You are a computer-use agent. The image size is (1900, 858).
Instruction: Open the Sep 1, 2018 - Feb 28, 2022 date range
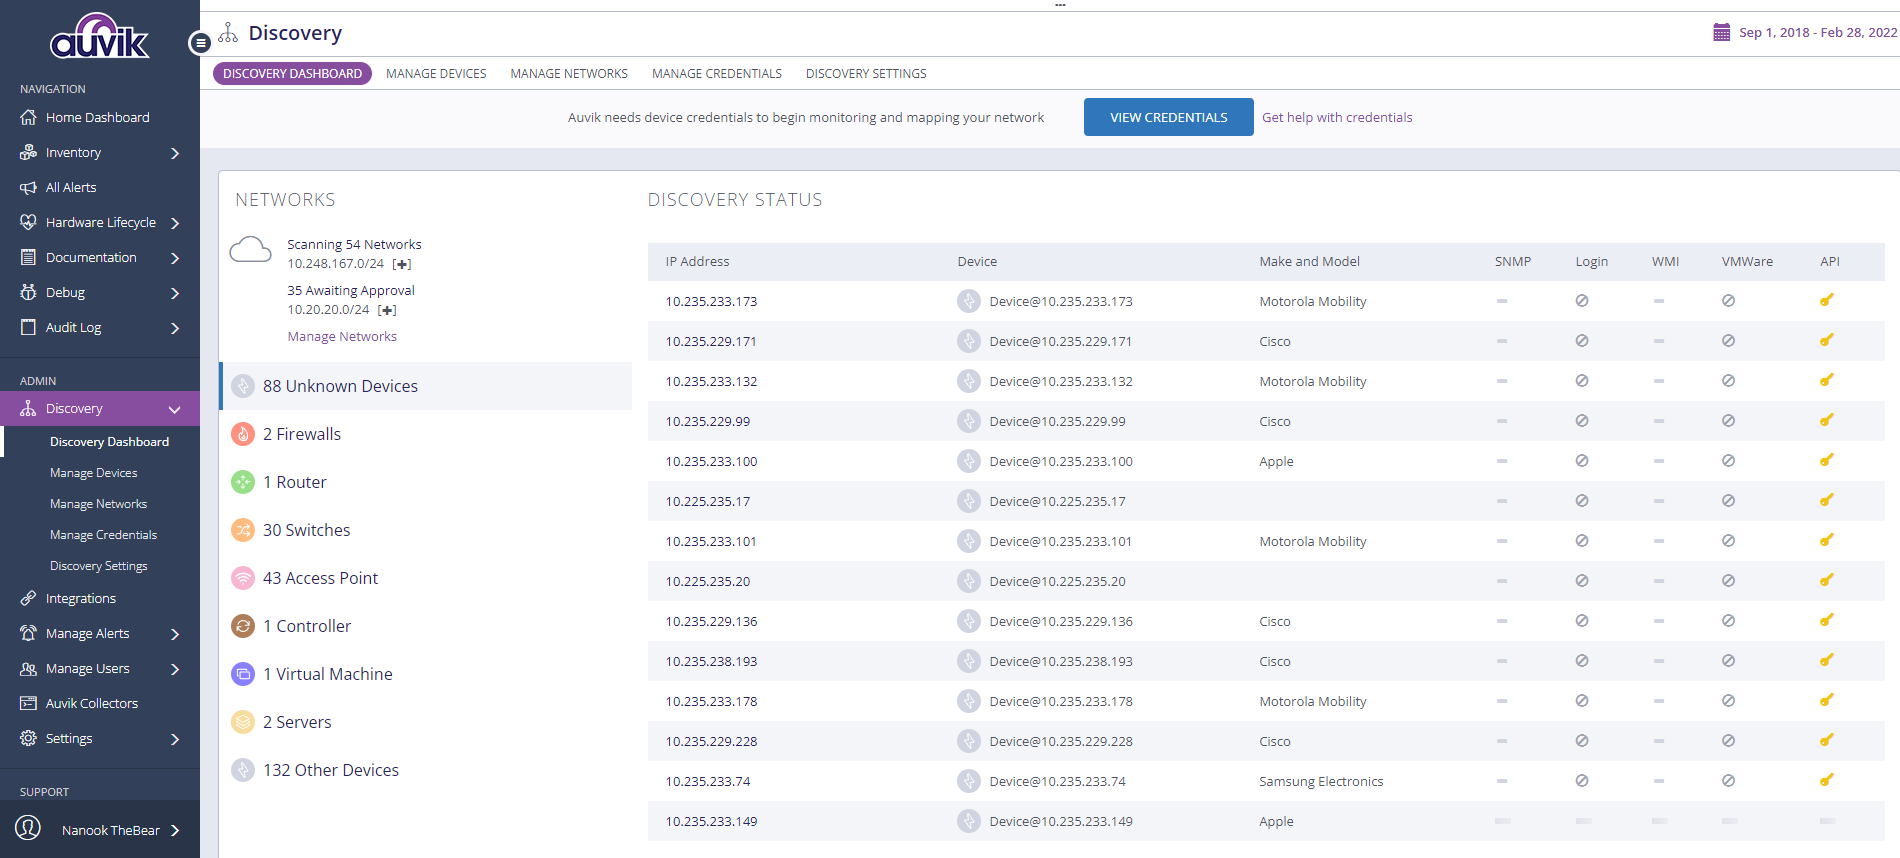tap(1818, 32)
